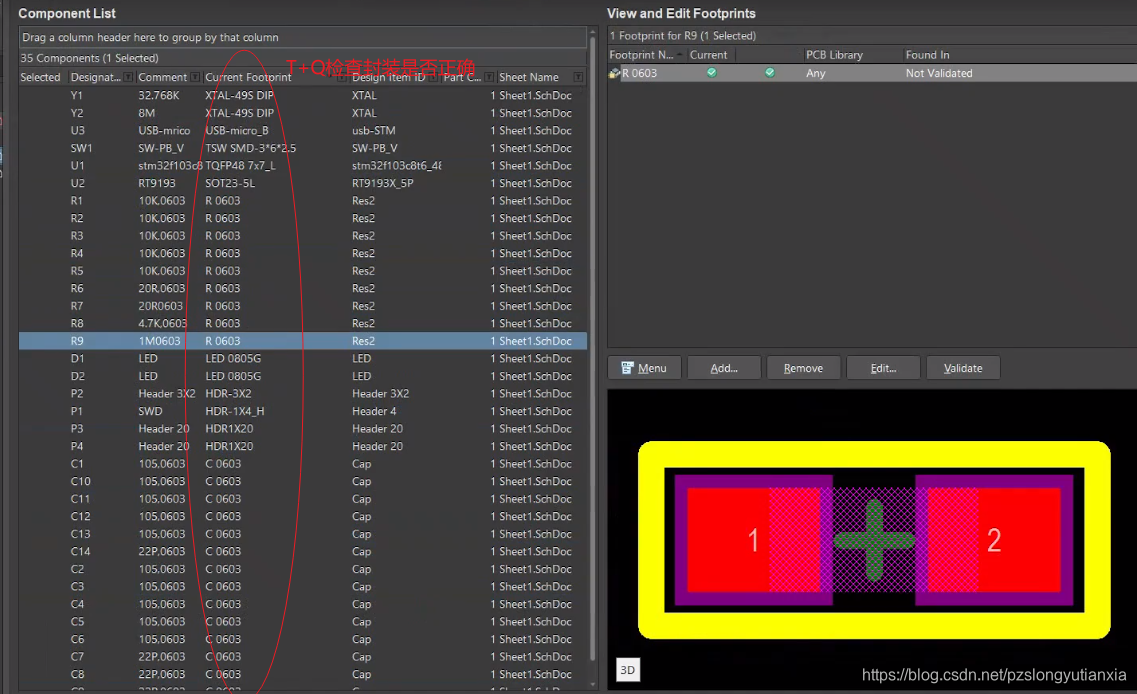Click the second green checkmark in R 0603 row

click(x=769, y=73)
